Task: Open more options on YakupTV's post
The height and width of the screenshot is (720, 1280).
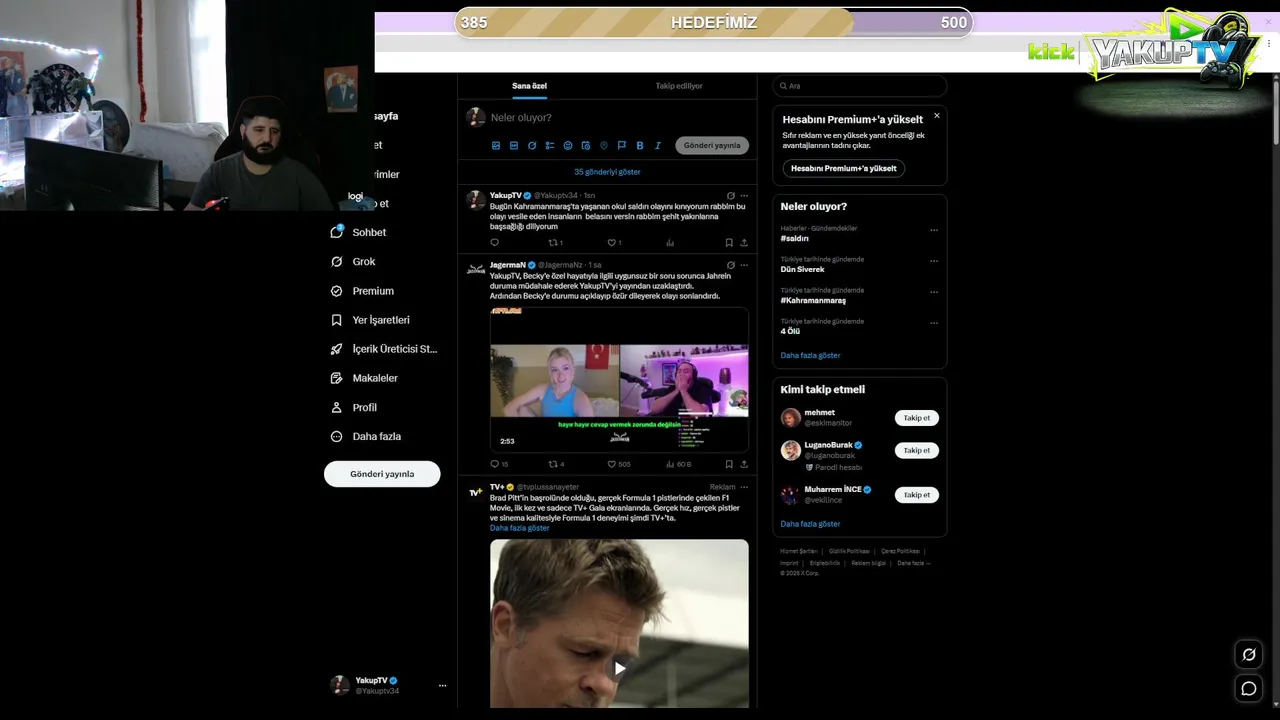Action: pyautogui.click(x=744, y=196)
